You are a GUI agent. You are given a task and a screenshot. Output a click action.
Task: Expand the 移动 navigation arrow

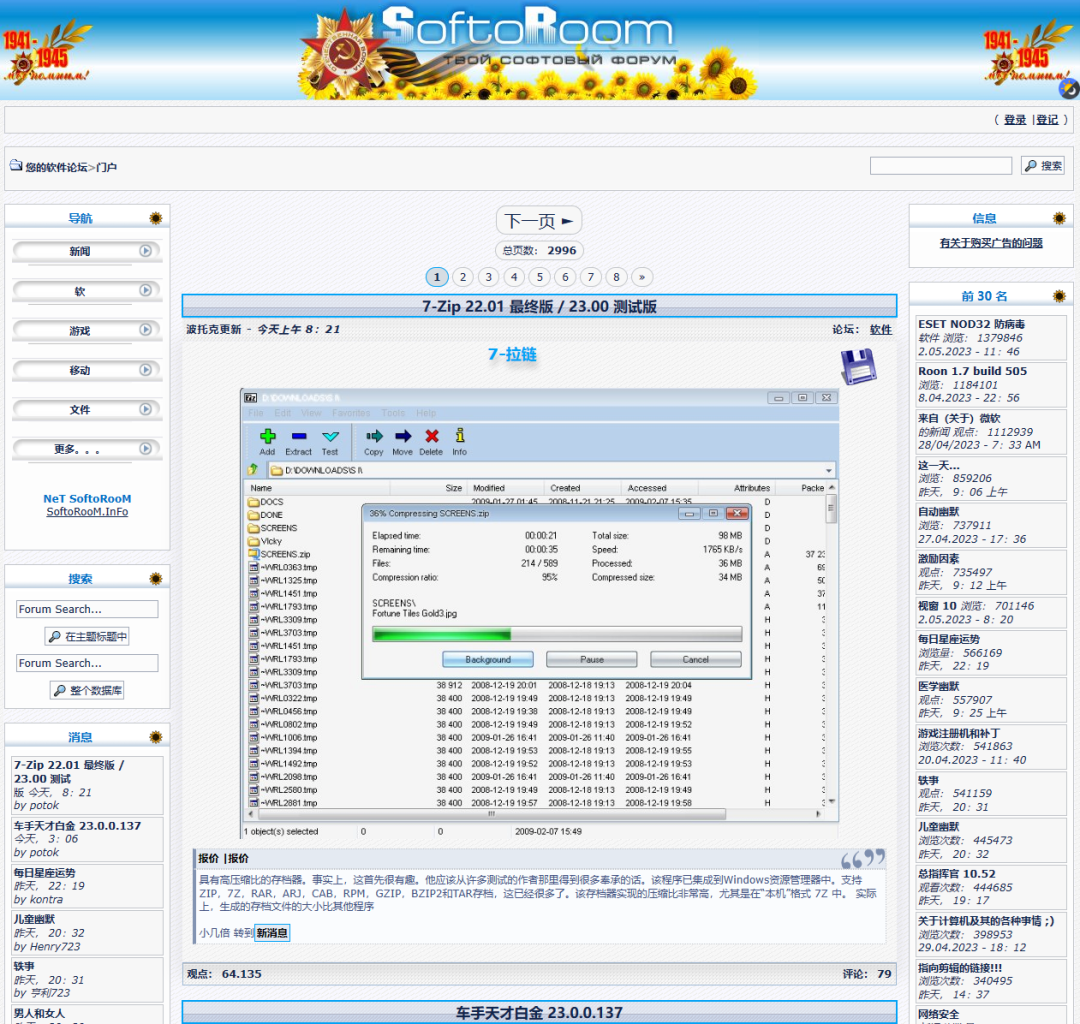coord(145,370)
